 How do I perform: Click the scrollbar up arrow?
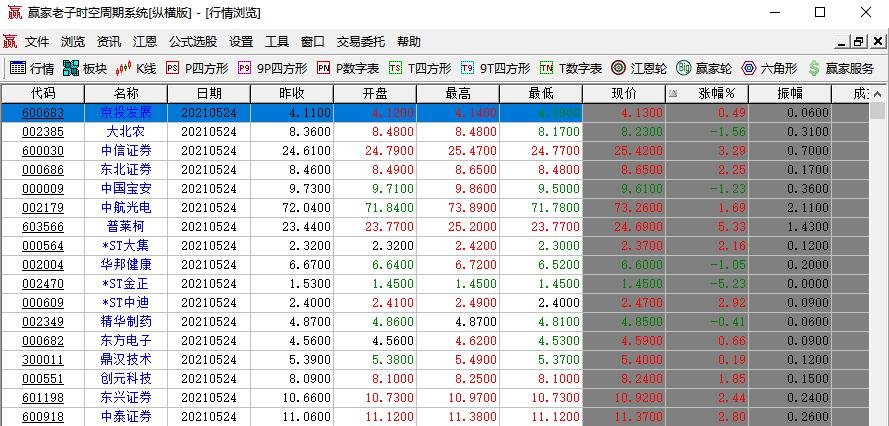pyautogui.click(x=877, y=94)
